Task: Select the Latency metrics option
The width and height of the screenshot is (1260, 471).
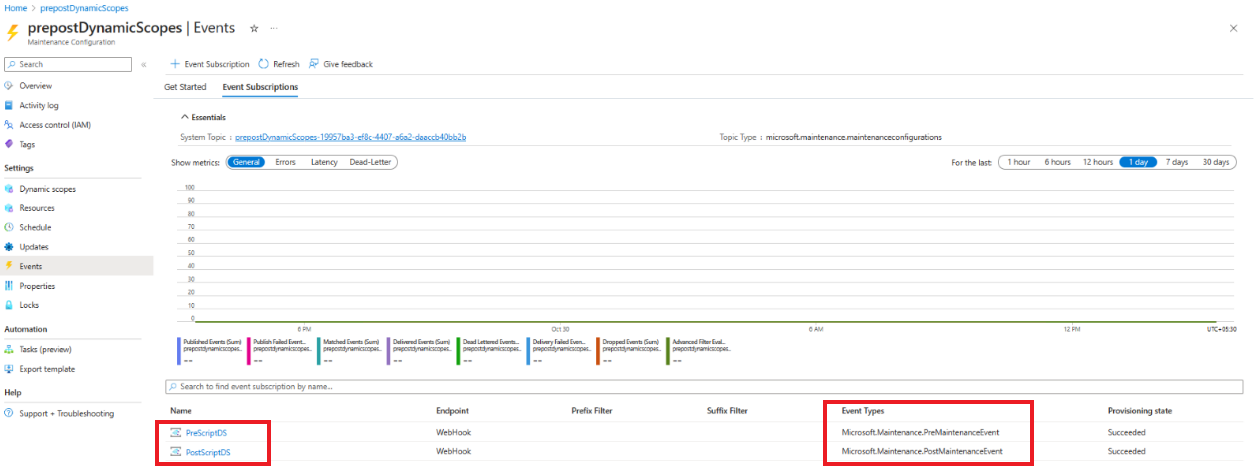Action: pos(323,162)
